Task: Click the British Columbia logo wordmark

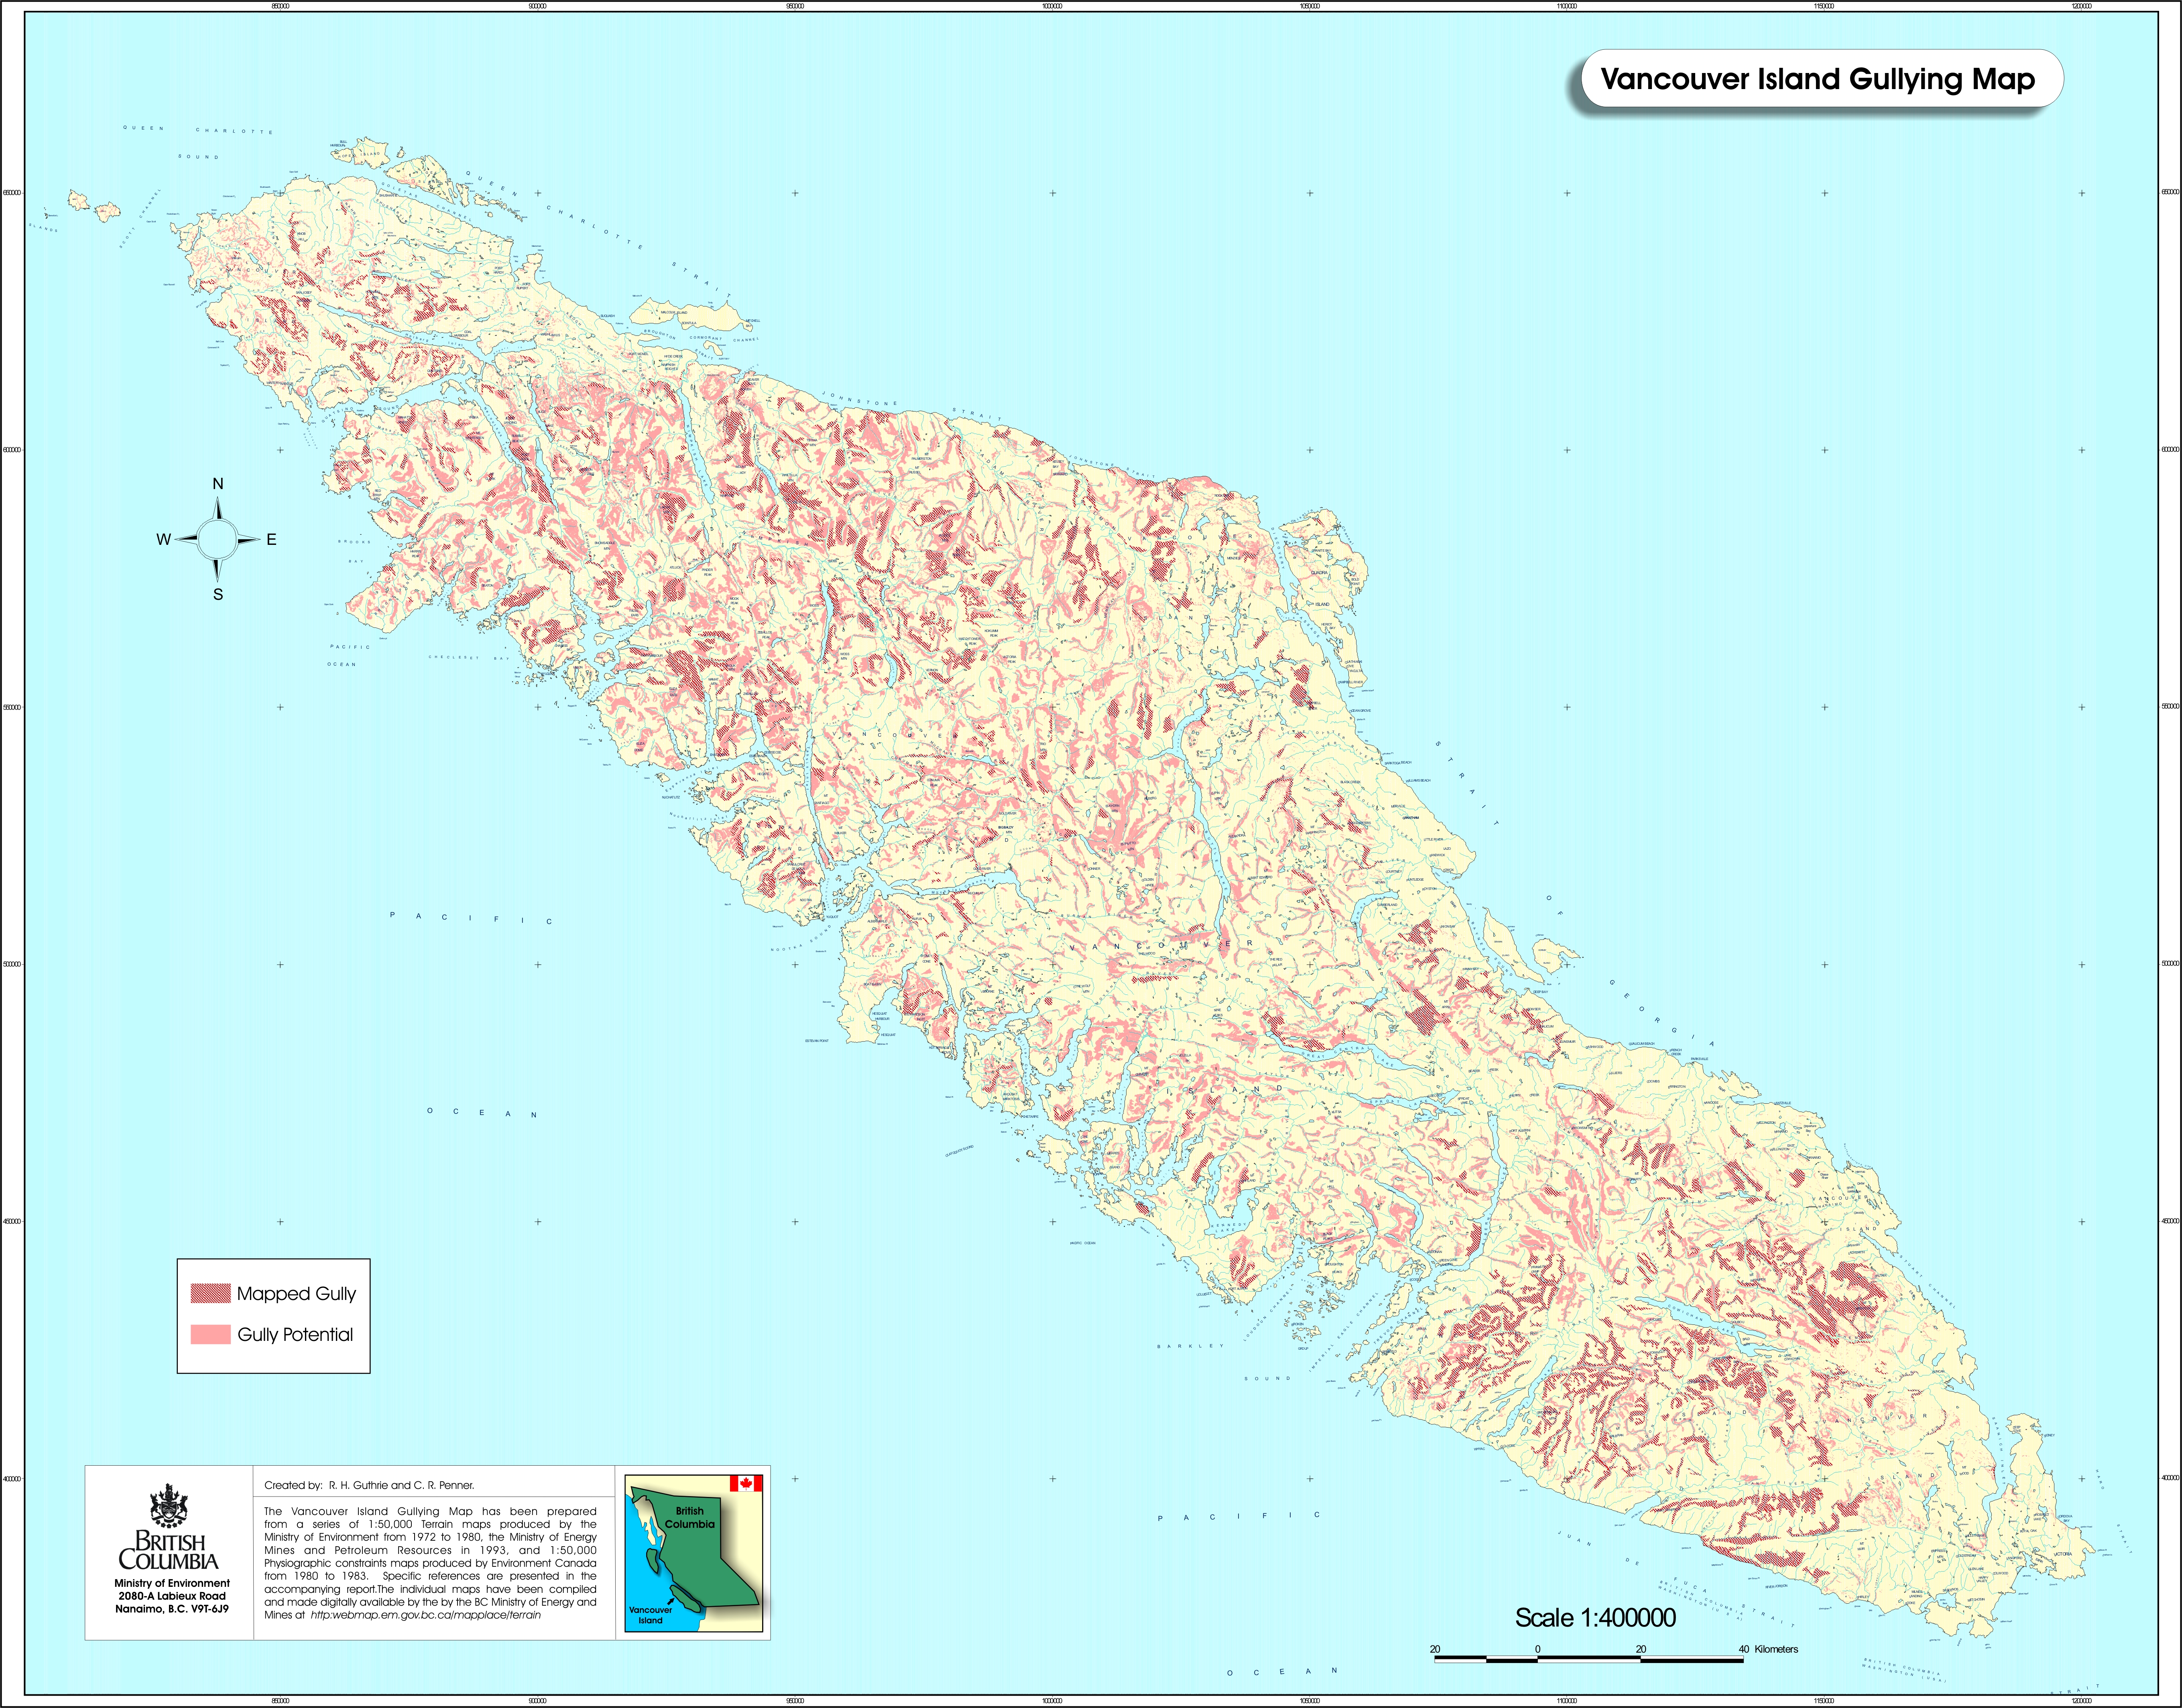Action: [x=169, y=1550]
